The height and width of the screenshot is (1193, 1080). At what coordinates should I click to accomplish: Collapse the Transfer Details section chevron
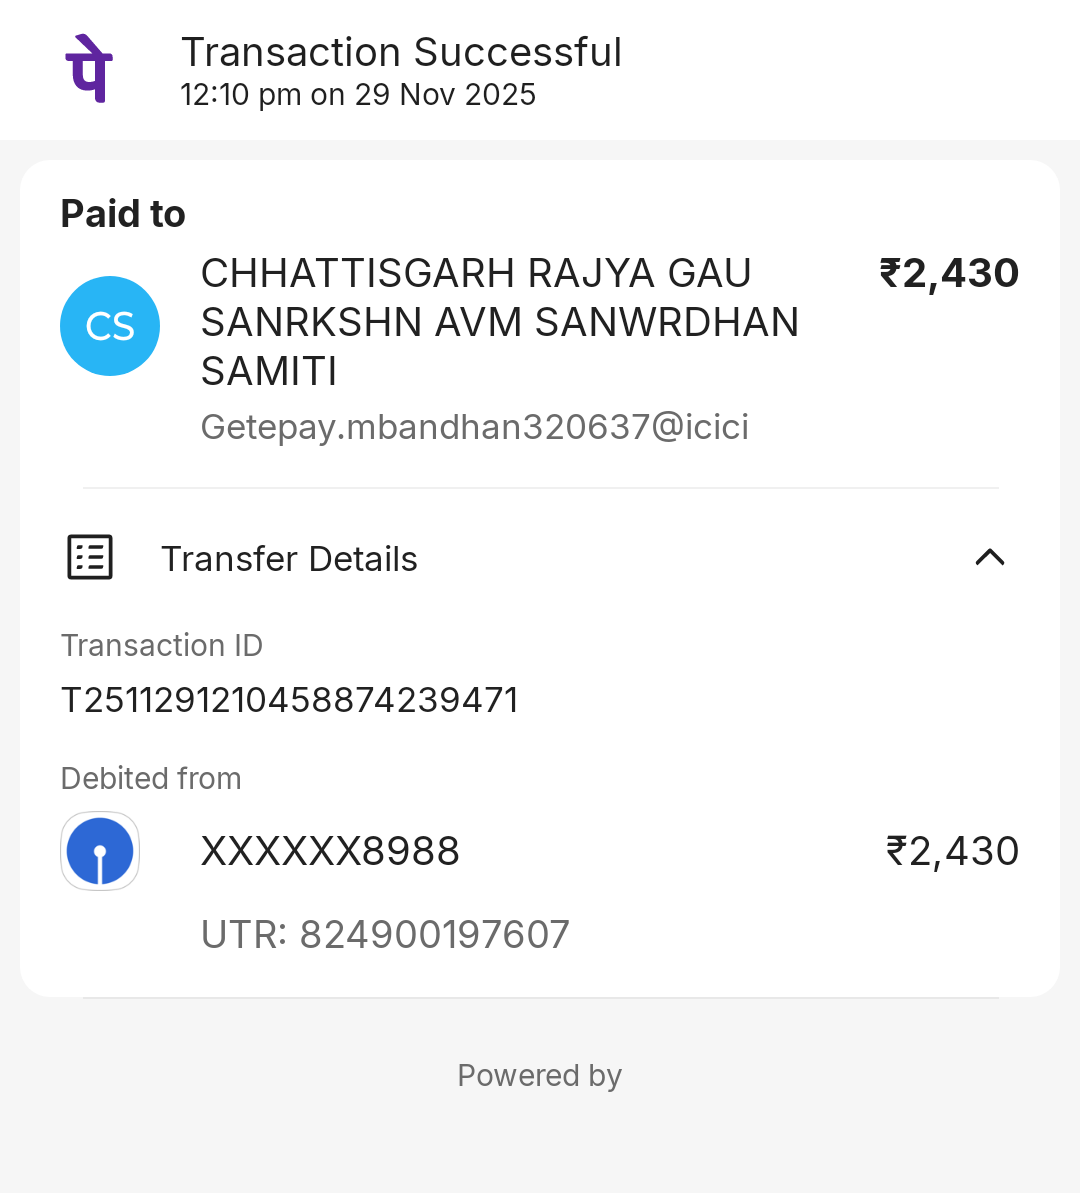click(x=989, y=557)
